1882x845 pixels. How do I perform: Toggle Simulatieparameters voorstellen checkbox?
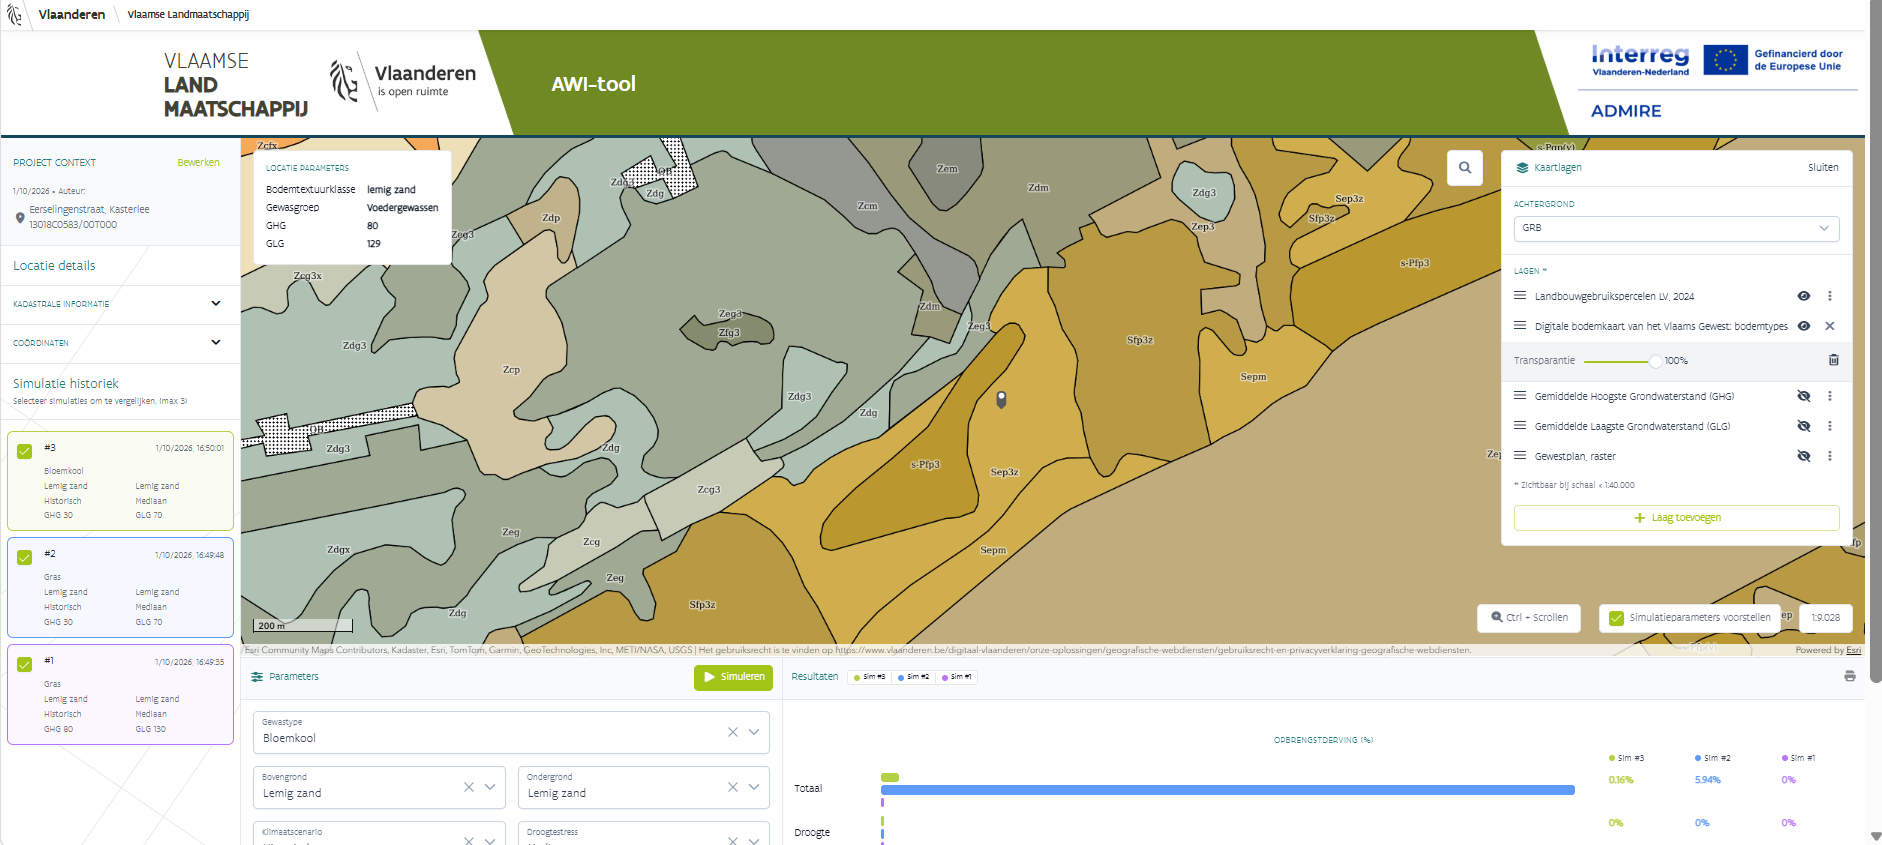[1616, 618]
